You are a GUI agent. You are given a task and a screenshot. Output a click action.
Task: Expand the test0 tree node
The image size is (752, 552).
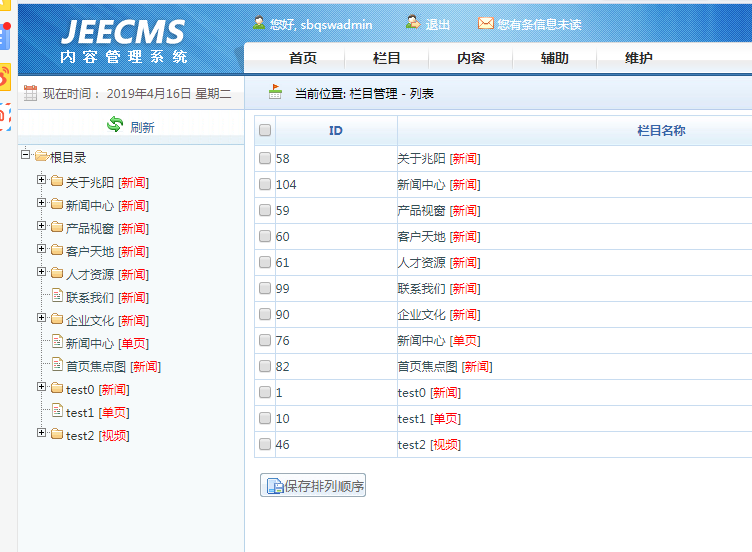tap(41, 387)
